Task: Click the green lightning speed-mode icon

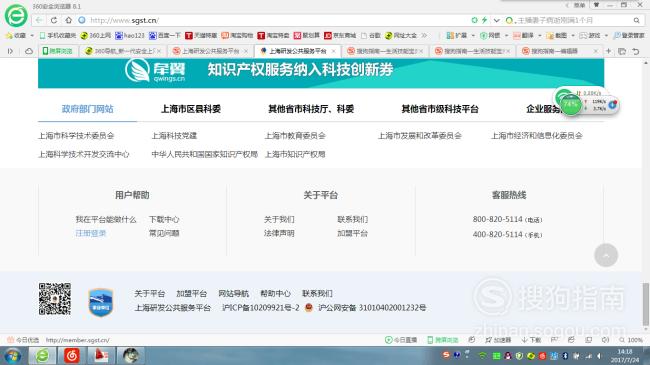Action: click(484, 20)
